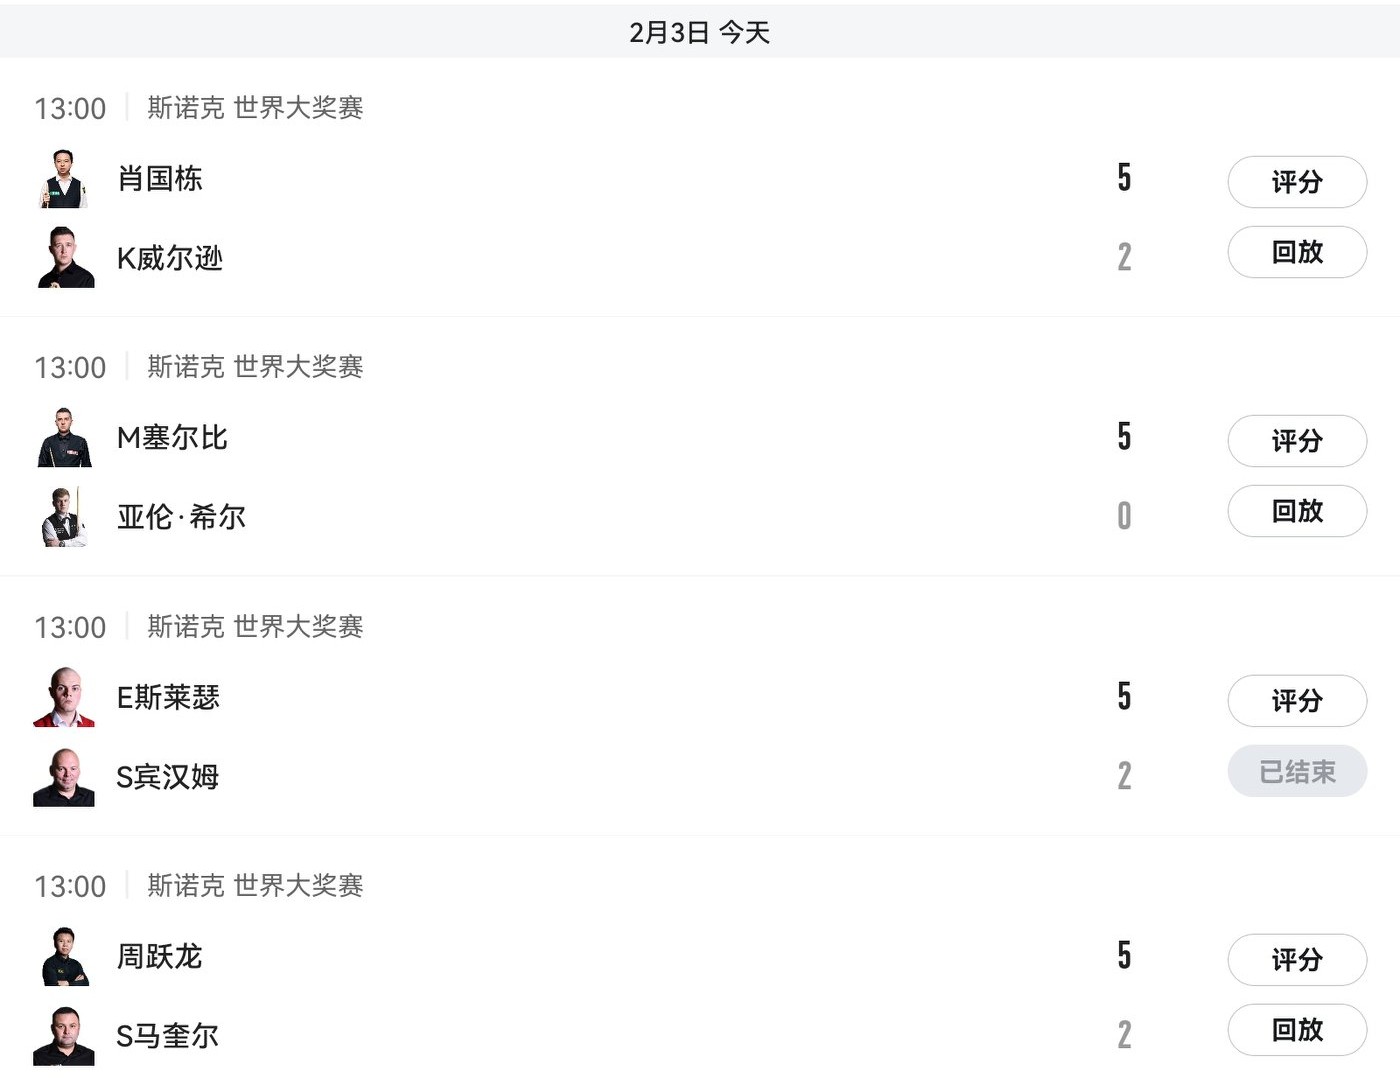Click 已结束 button for S宾汉姆 match
Viewport: 1400px width, 1084px height.
click(1297, 772)
